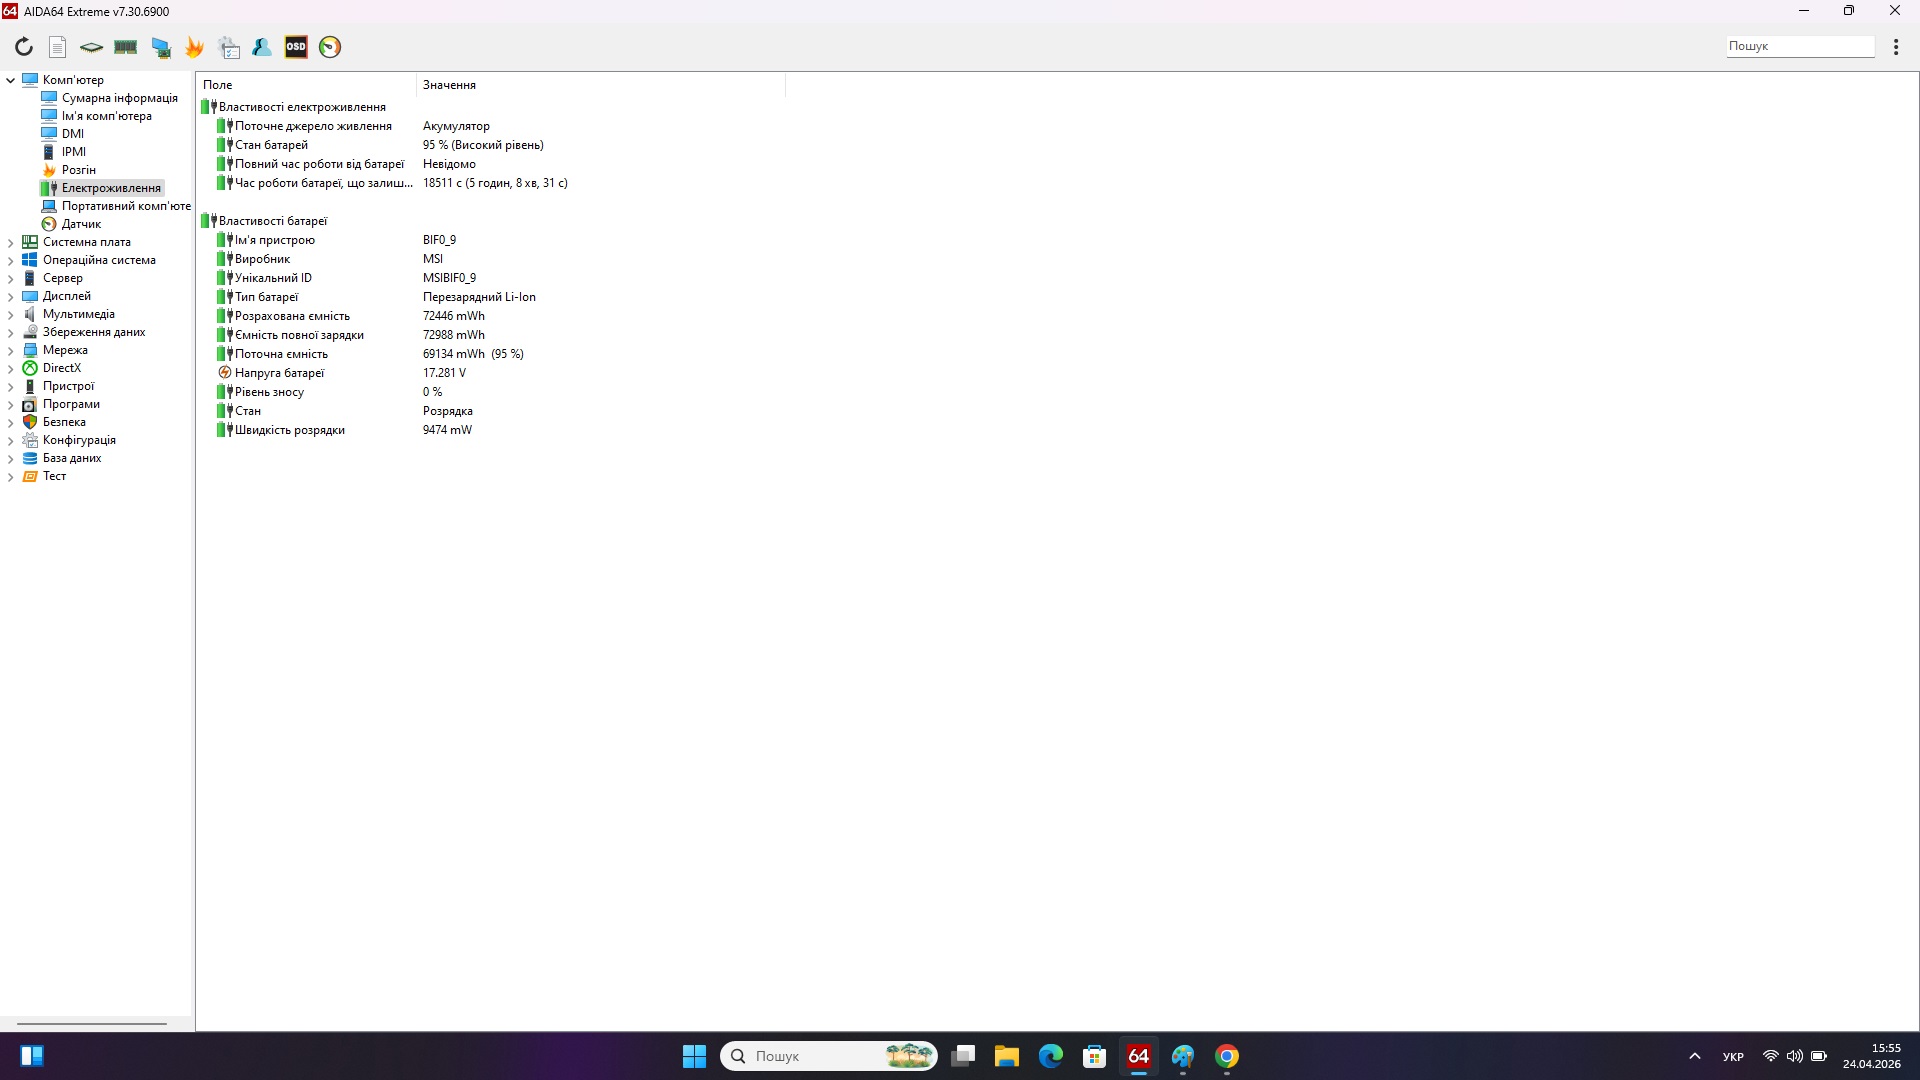Click inside the Пошук search field
The height and width of the screenshot is (1080, 1920).
tap(1800, 46)
